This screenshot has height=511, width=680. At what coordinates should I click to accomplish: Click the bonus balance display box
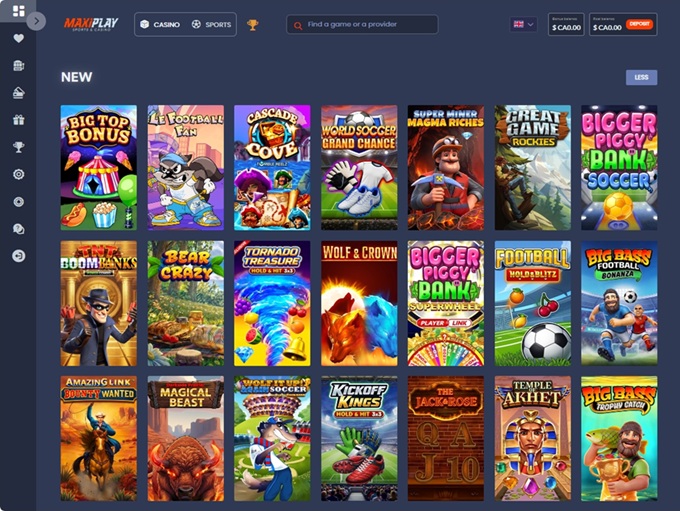(x=566, y=24)
